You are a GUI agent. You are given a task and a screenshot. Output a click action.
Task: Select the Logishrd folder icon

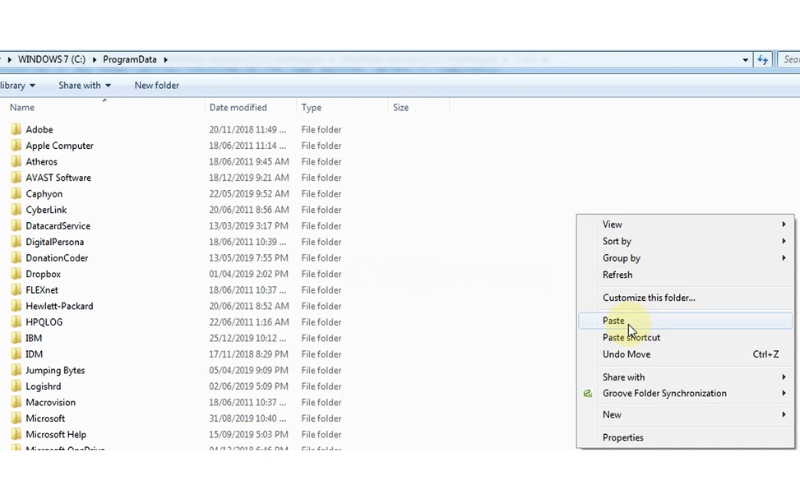coord(16,386)
